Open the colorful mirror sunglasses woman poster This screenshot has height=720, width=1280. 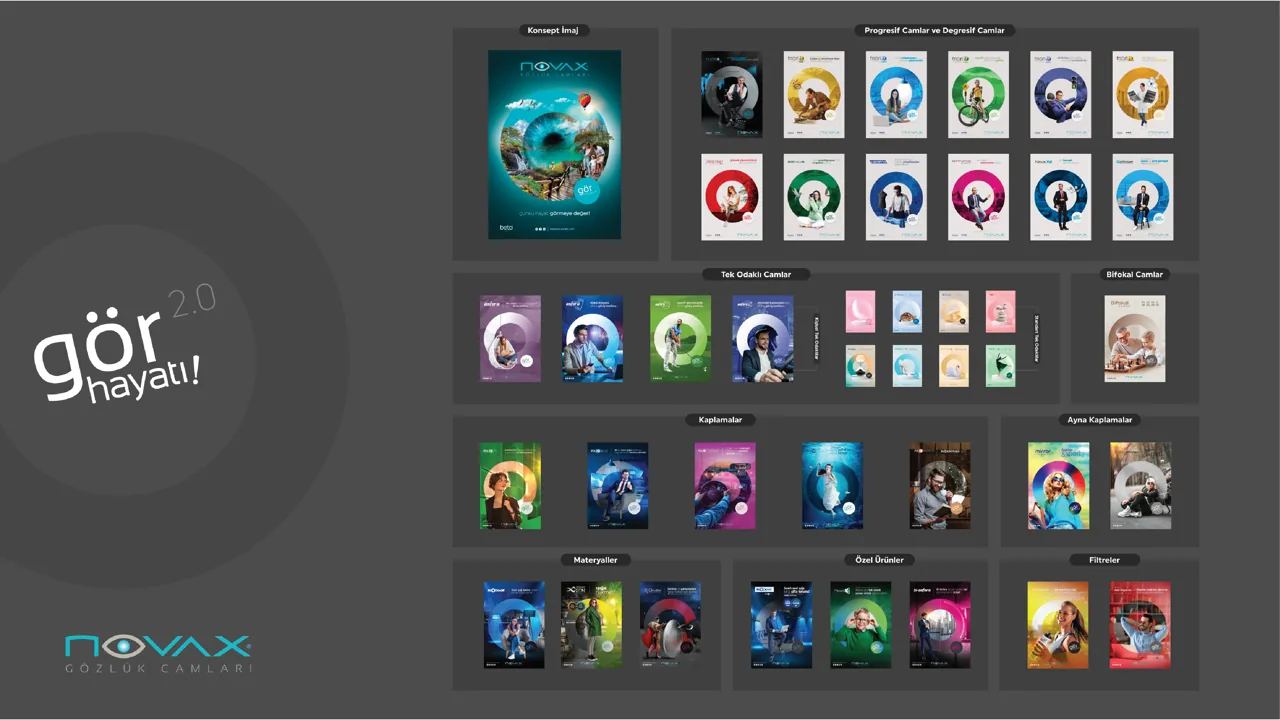point(1058,486)
